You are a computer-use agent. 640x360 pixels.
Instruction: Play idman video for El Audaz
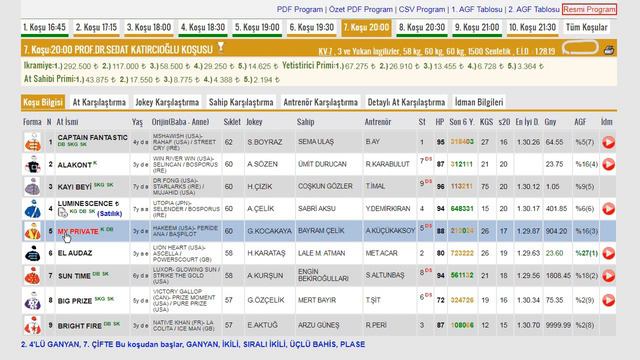click(608, 253)
